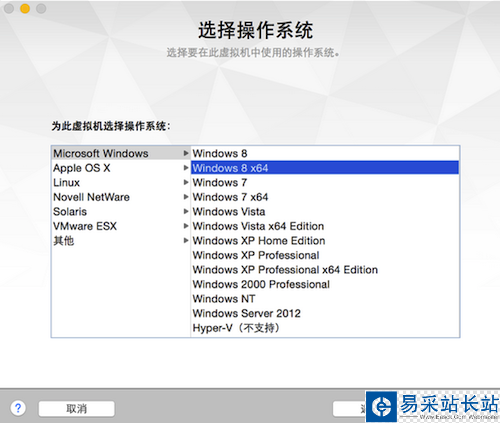
Task: Choose Windows Vista entry
Action: (x=325, y=212)
